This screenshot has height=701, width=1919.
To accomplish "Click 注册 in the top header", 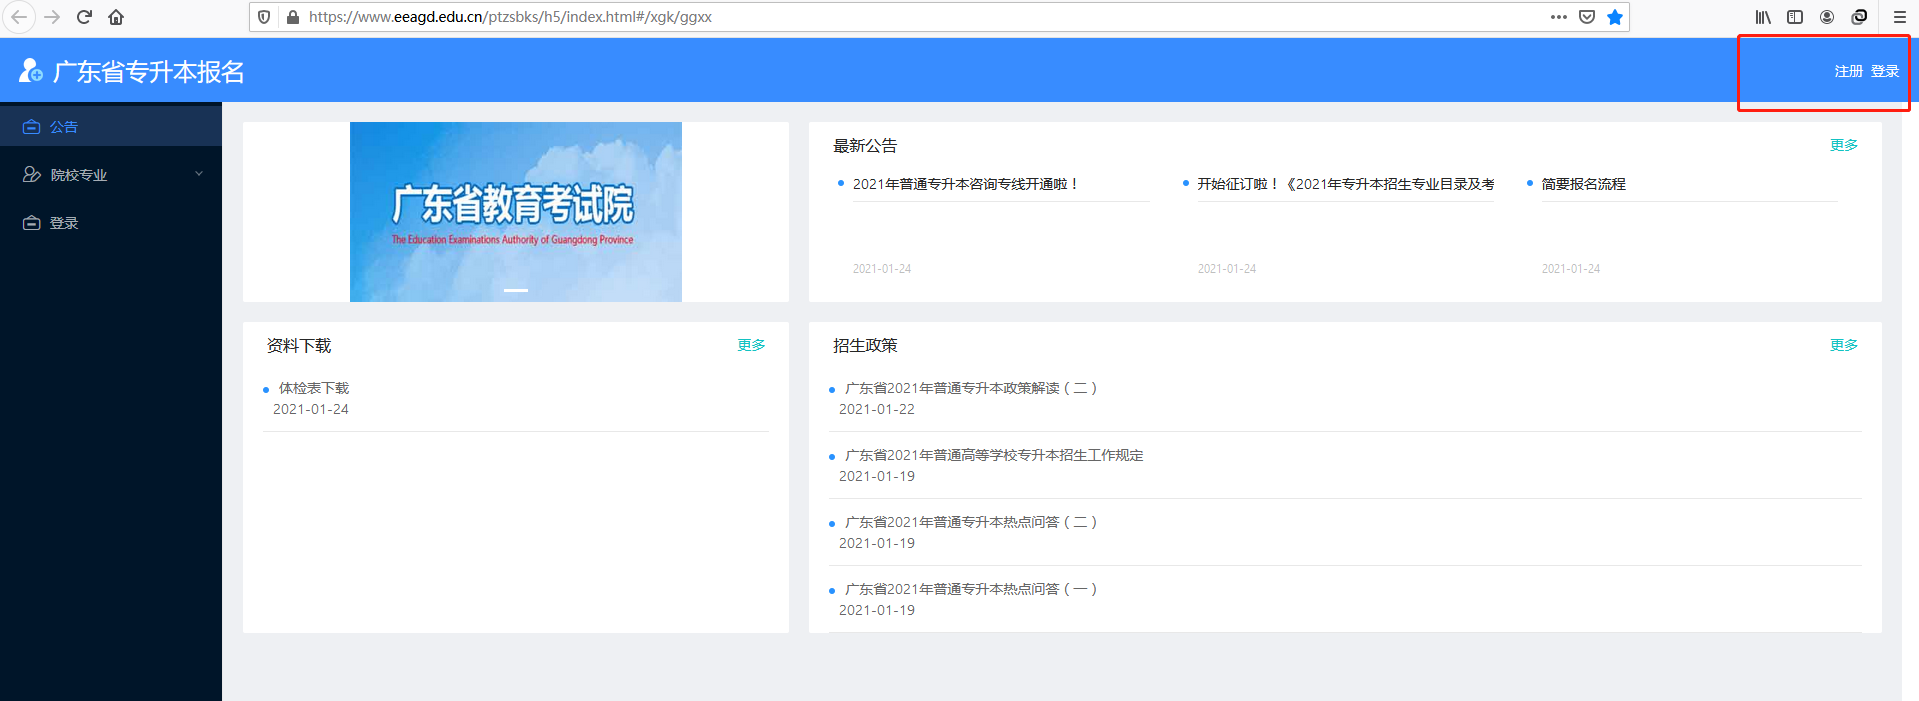I will (1848, 71).
